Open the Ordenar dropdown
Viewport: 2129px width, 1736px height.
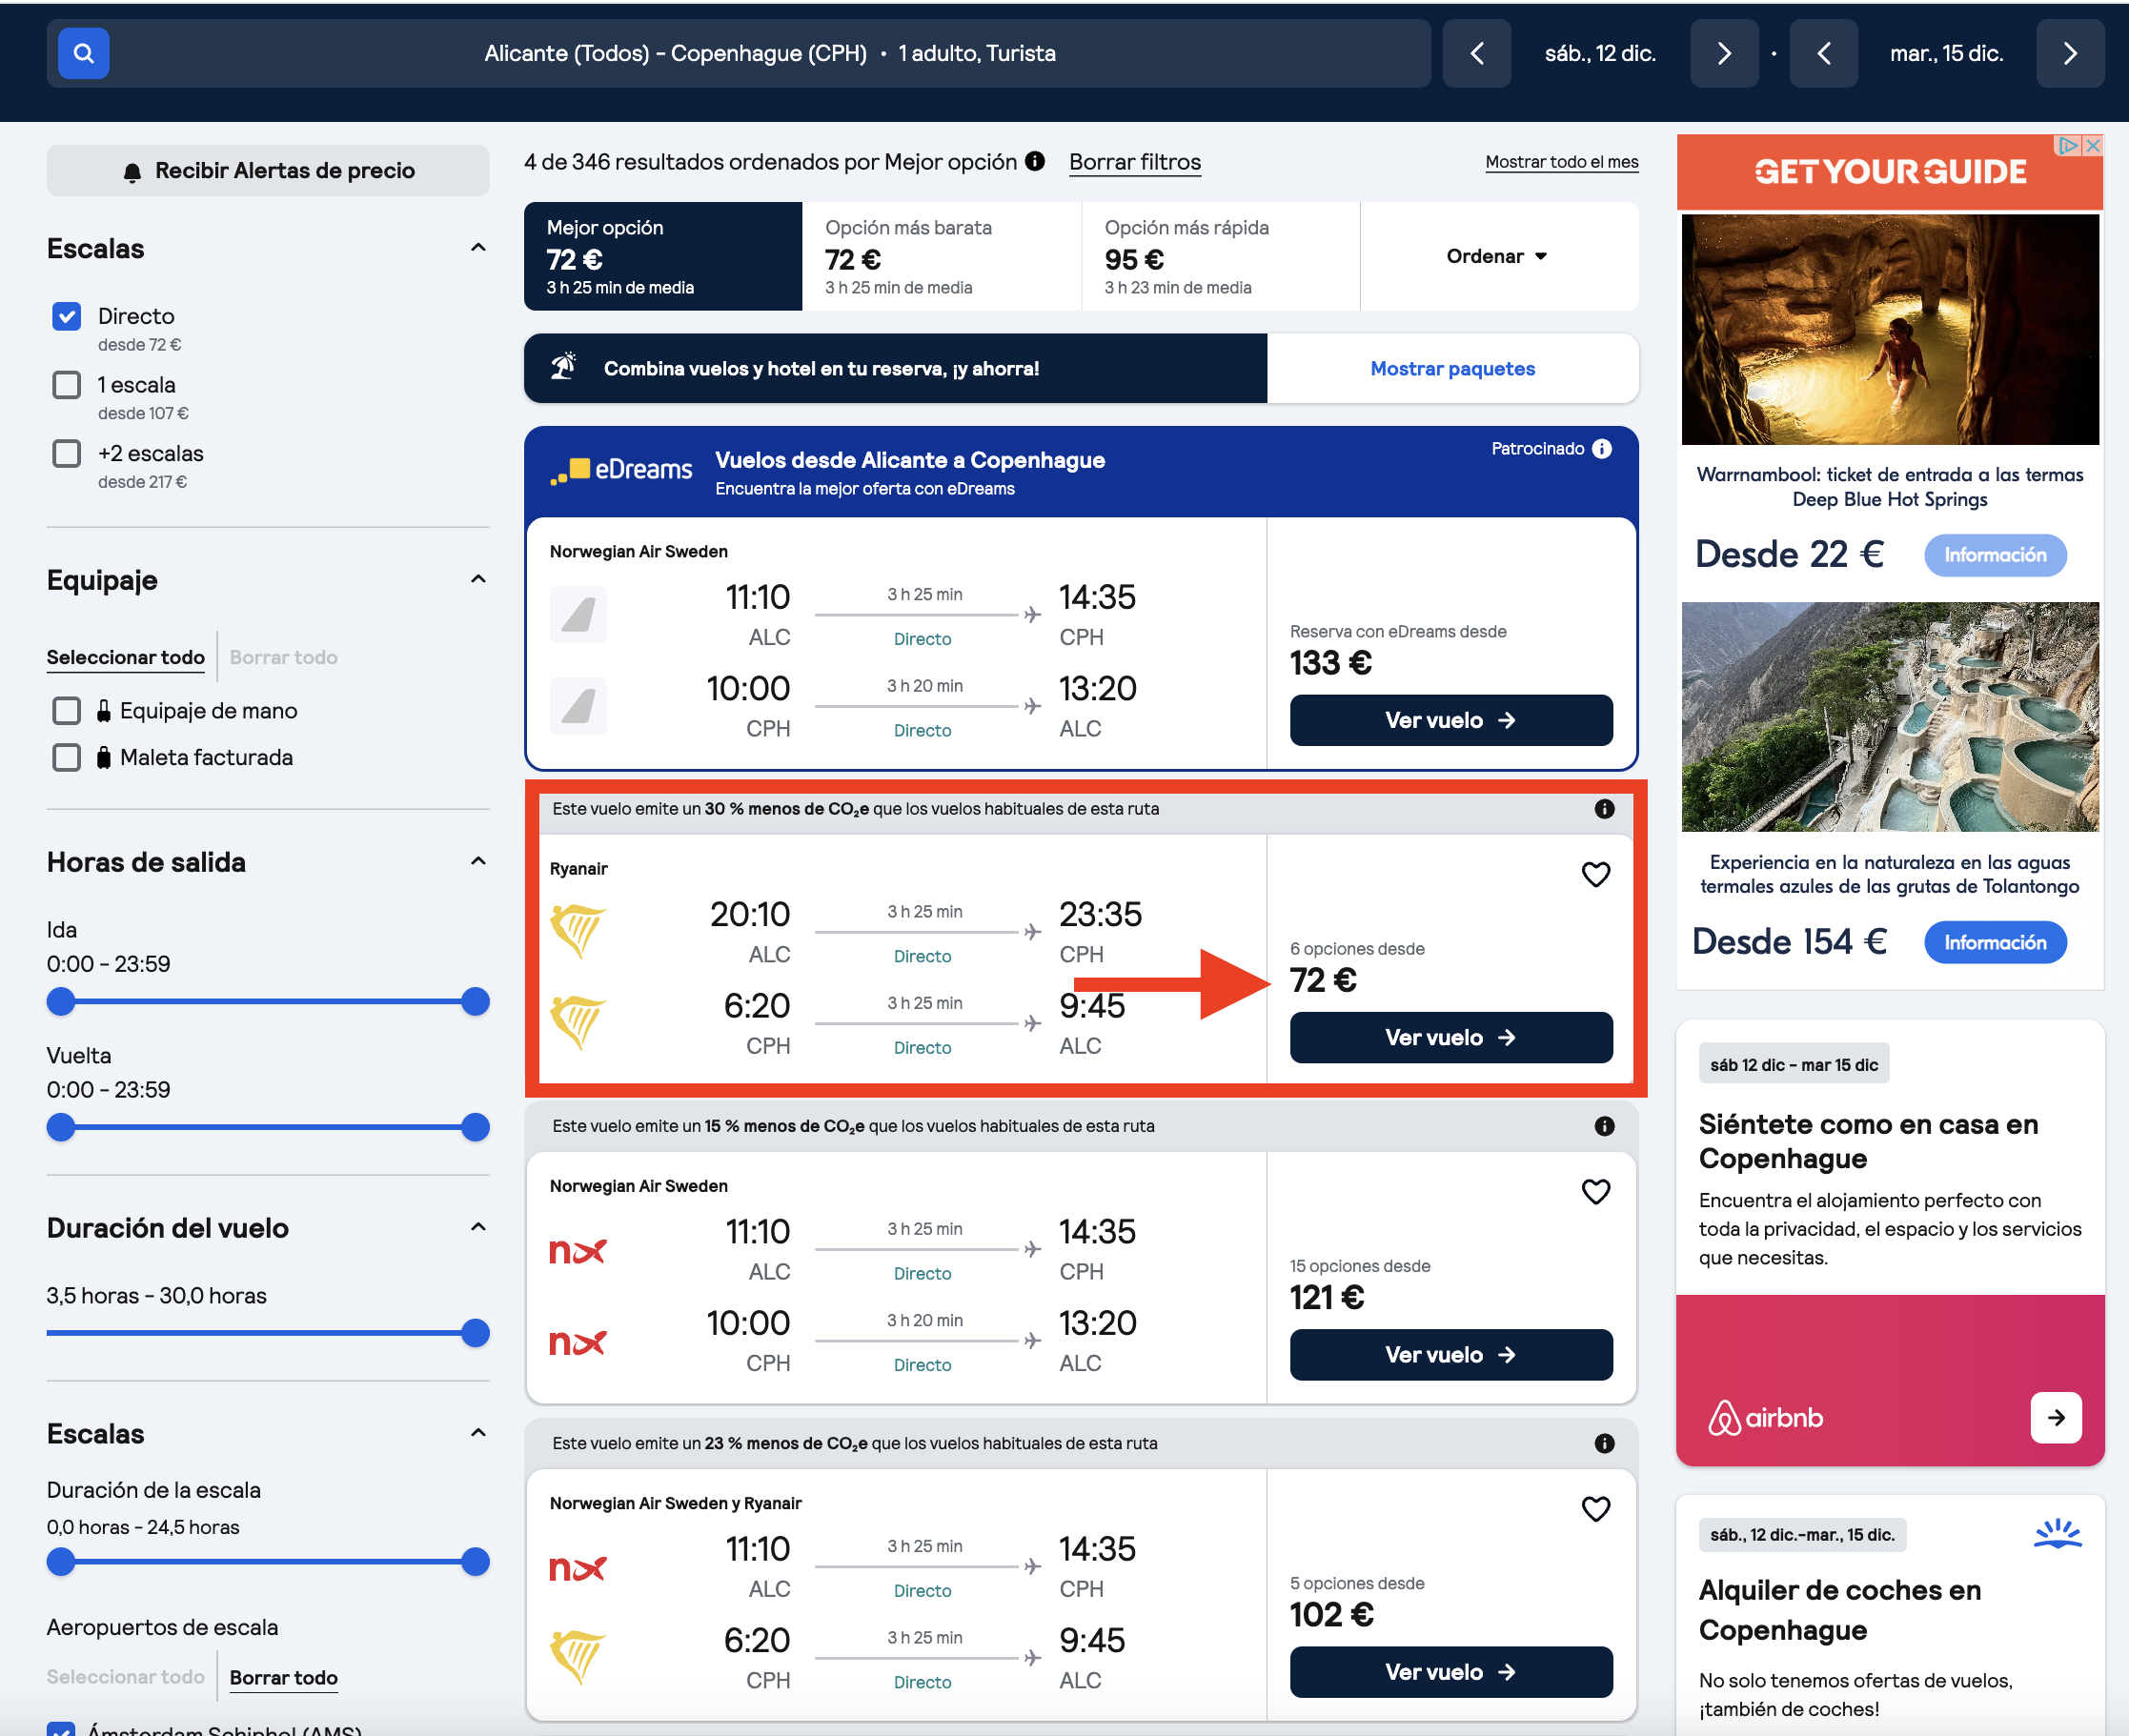1497,256
